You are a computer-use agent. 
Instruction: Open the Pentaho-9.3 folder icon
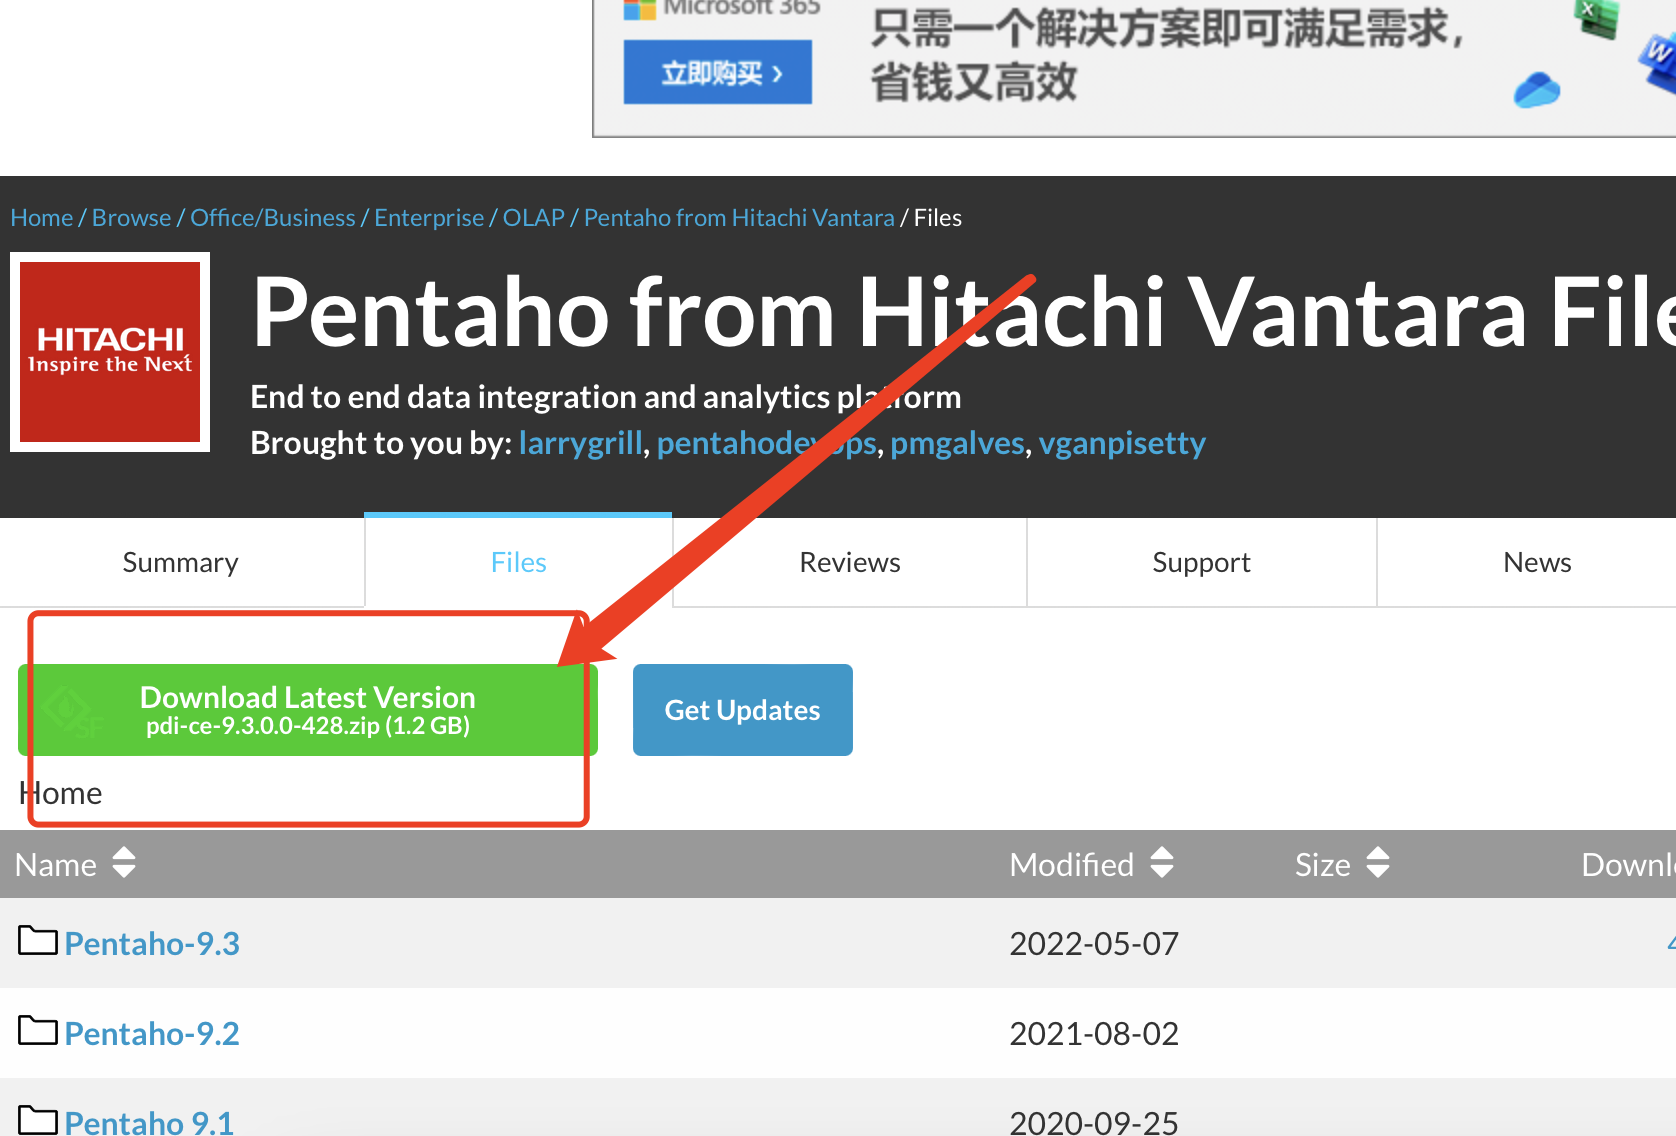[x=38, y=941]
